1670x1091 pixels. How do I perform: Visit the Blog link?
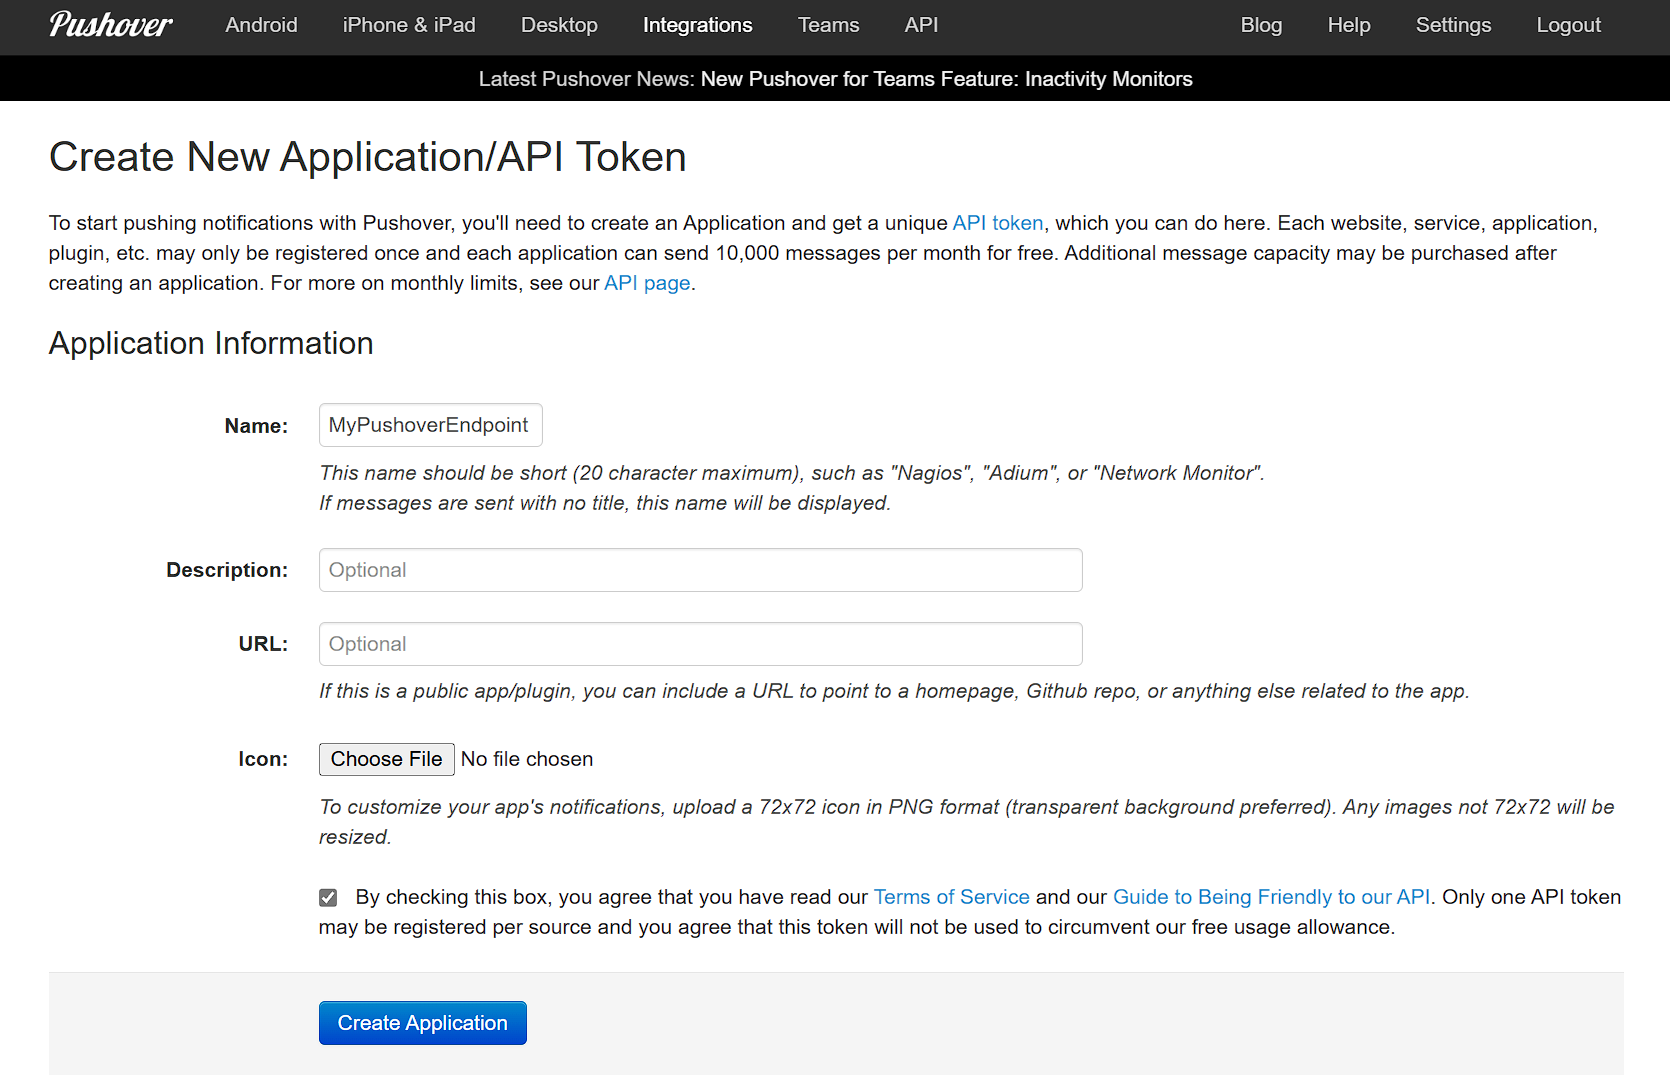click(1261, 25)
